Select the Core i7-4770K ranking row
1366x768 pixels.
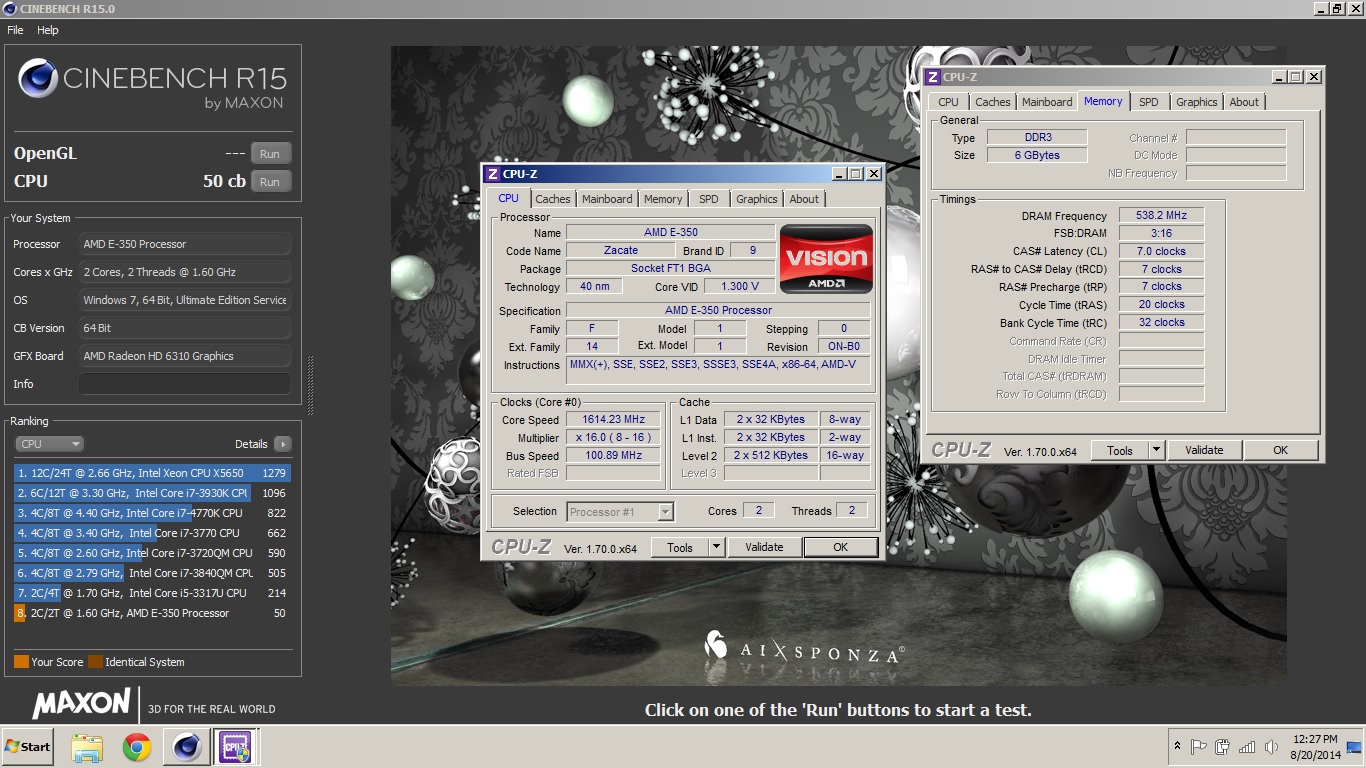pos(152,513)
